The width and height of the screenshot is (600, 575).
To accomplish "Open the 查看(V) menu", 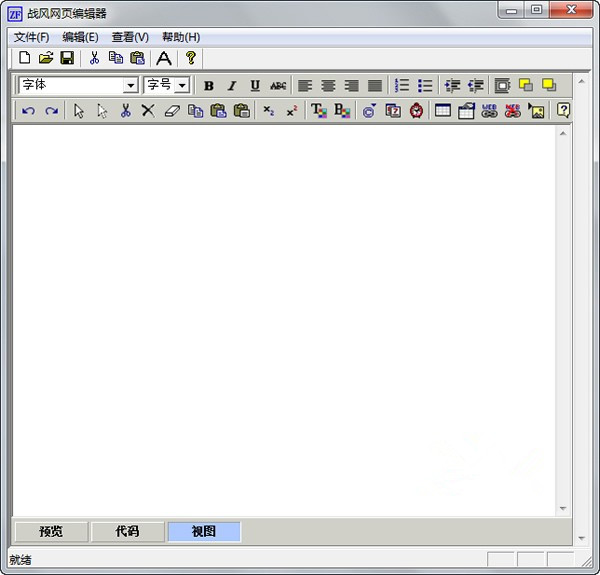I will pyautogui.click(x=130, y=37).
